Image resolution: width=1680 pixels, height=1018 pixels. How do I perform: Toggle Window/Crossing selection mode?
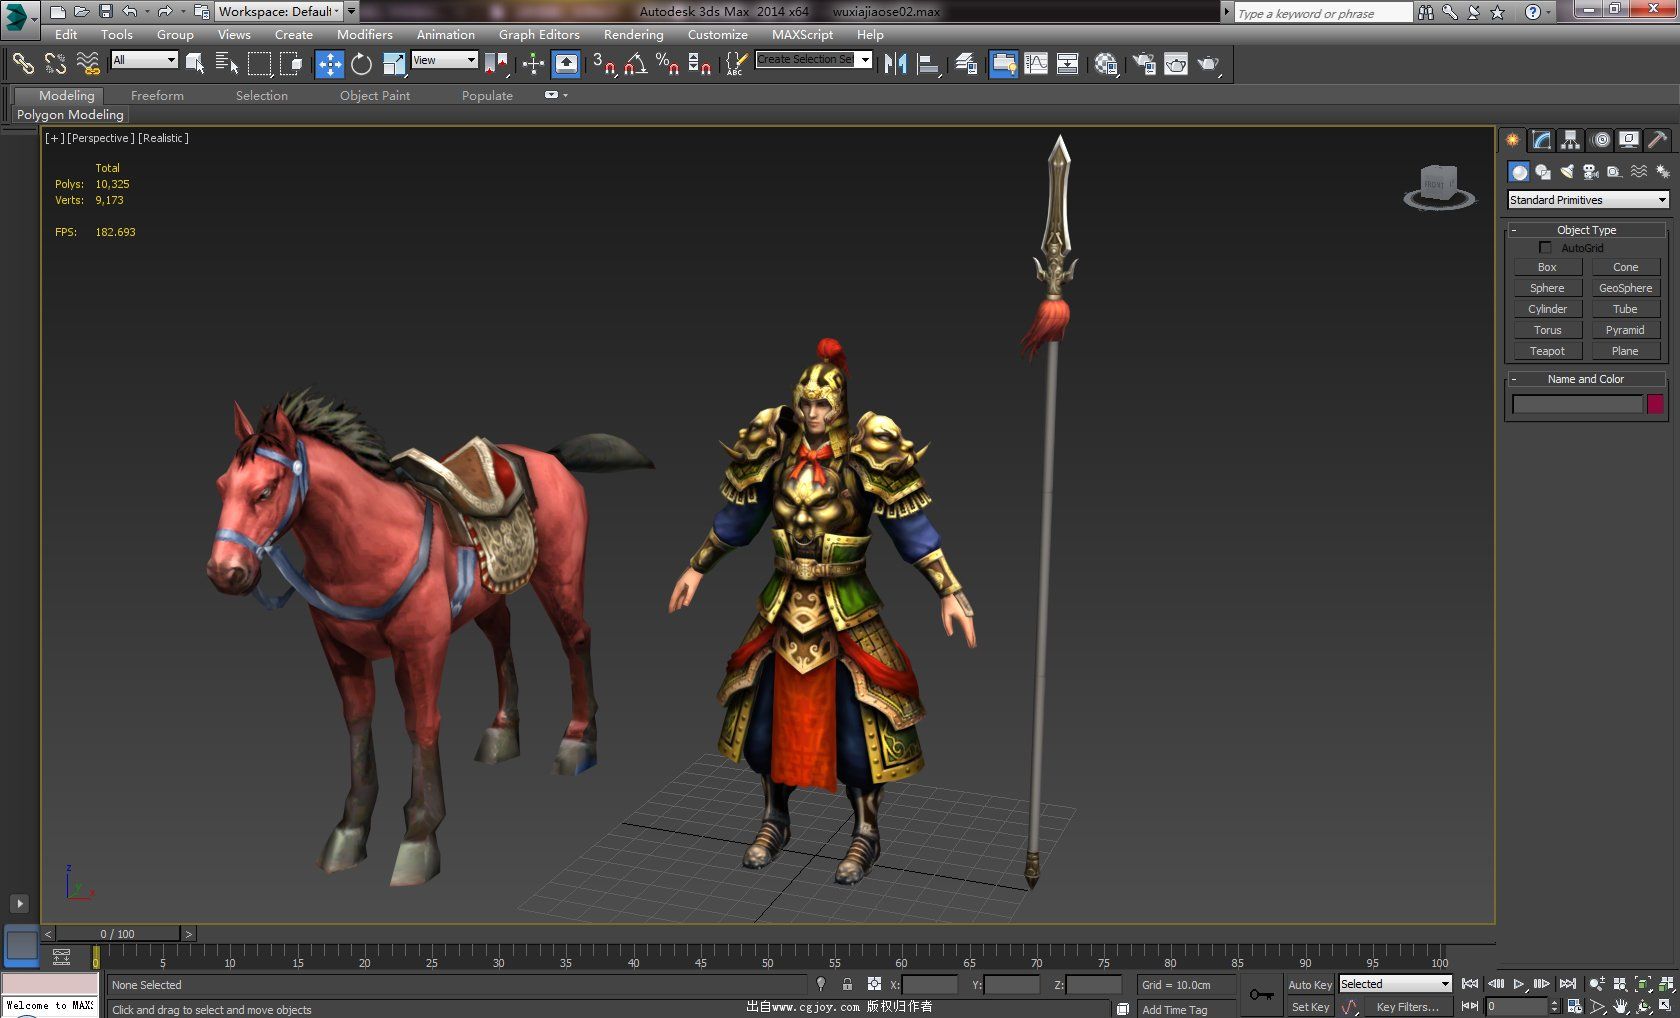coord(291,64)
